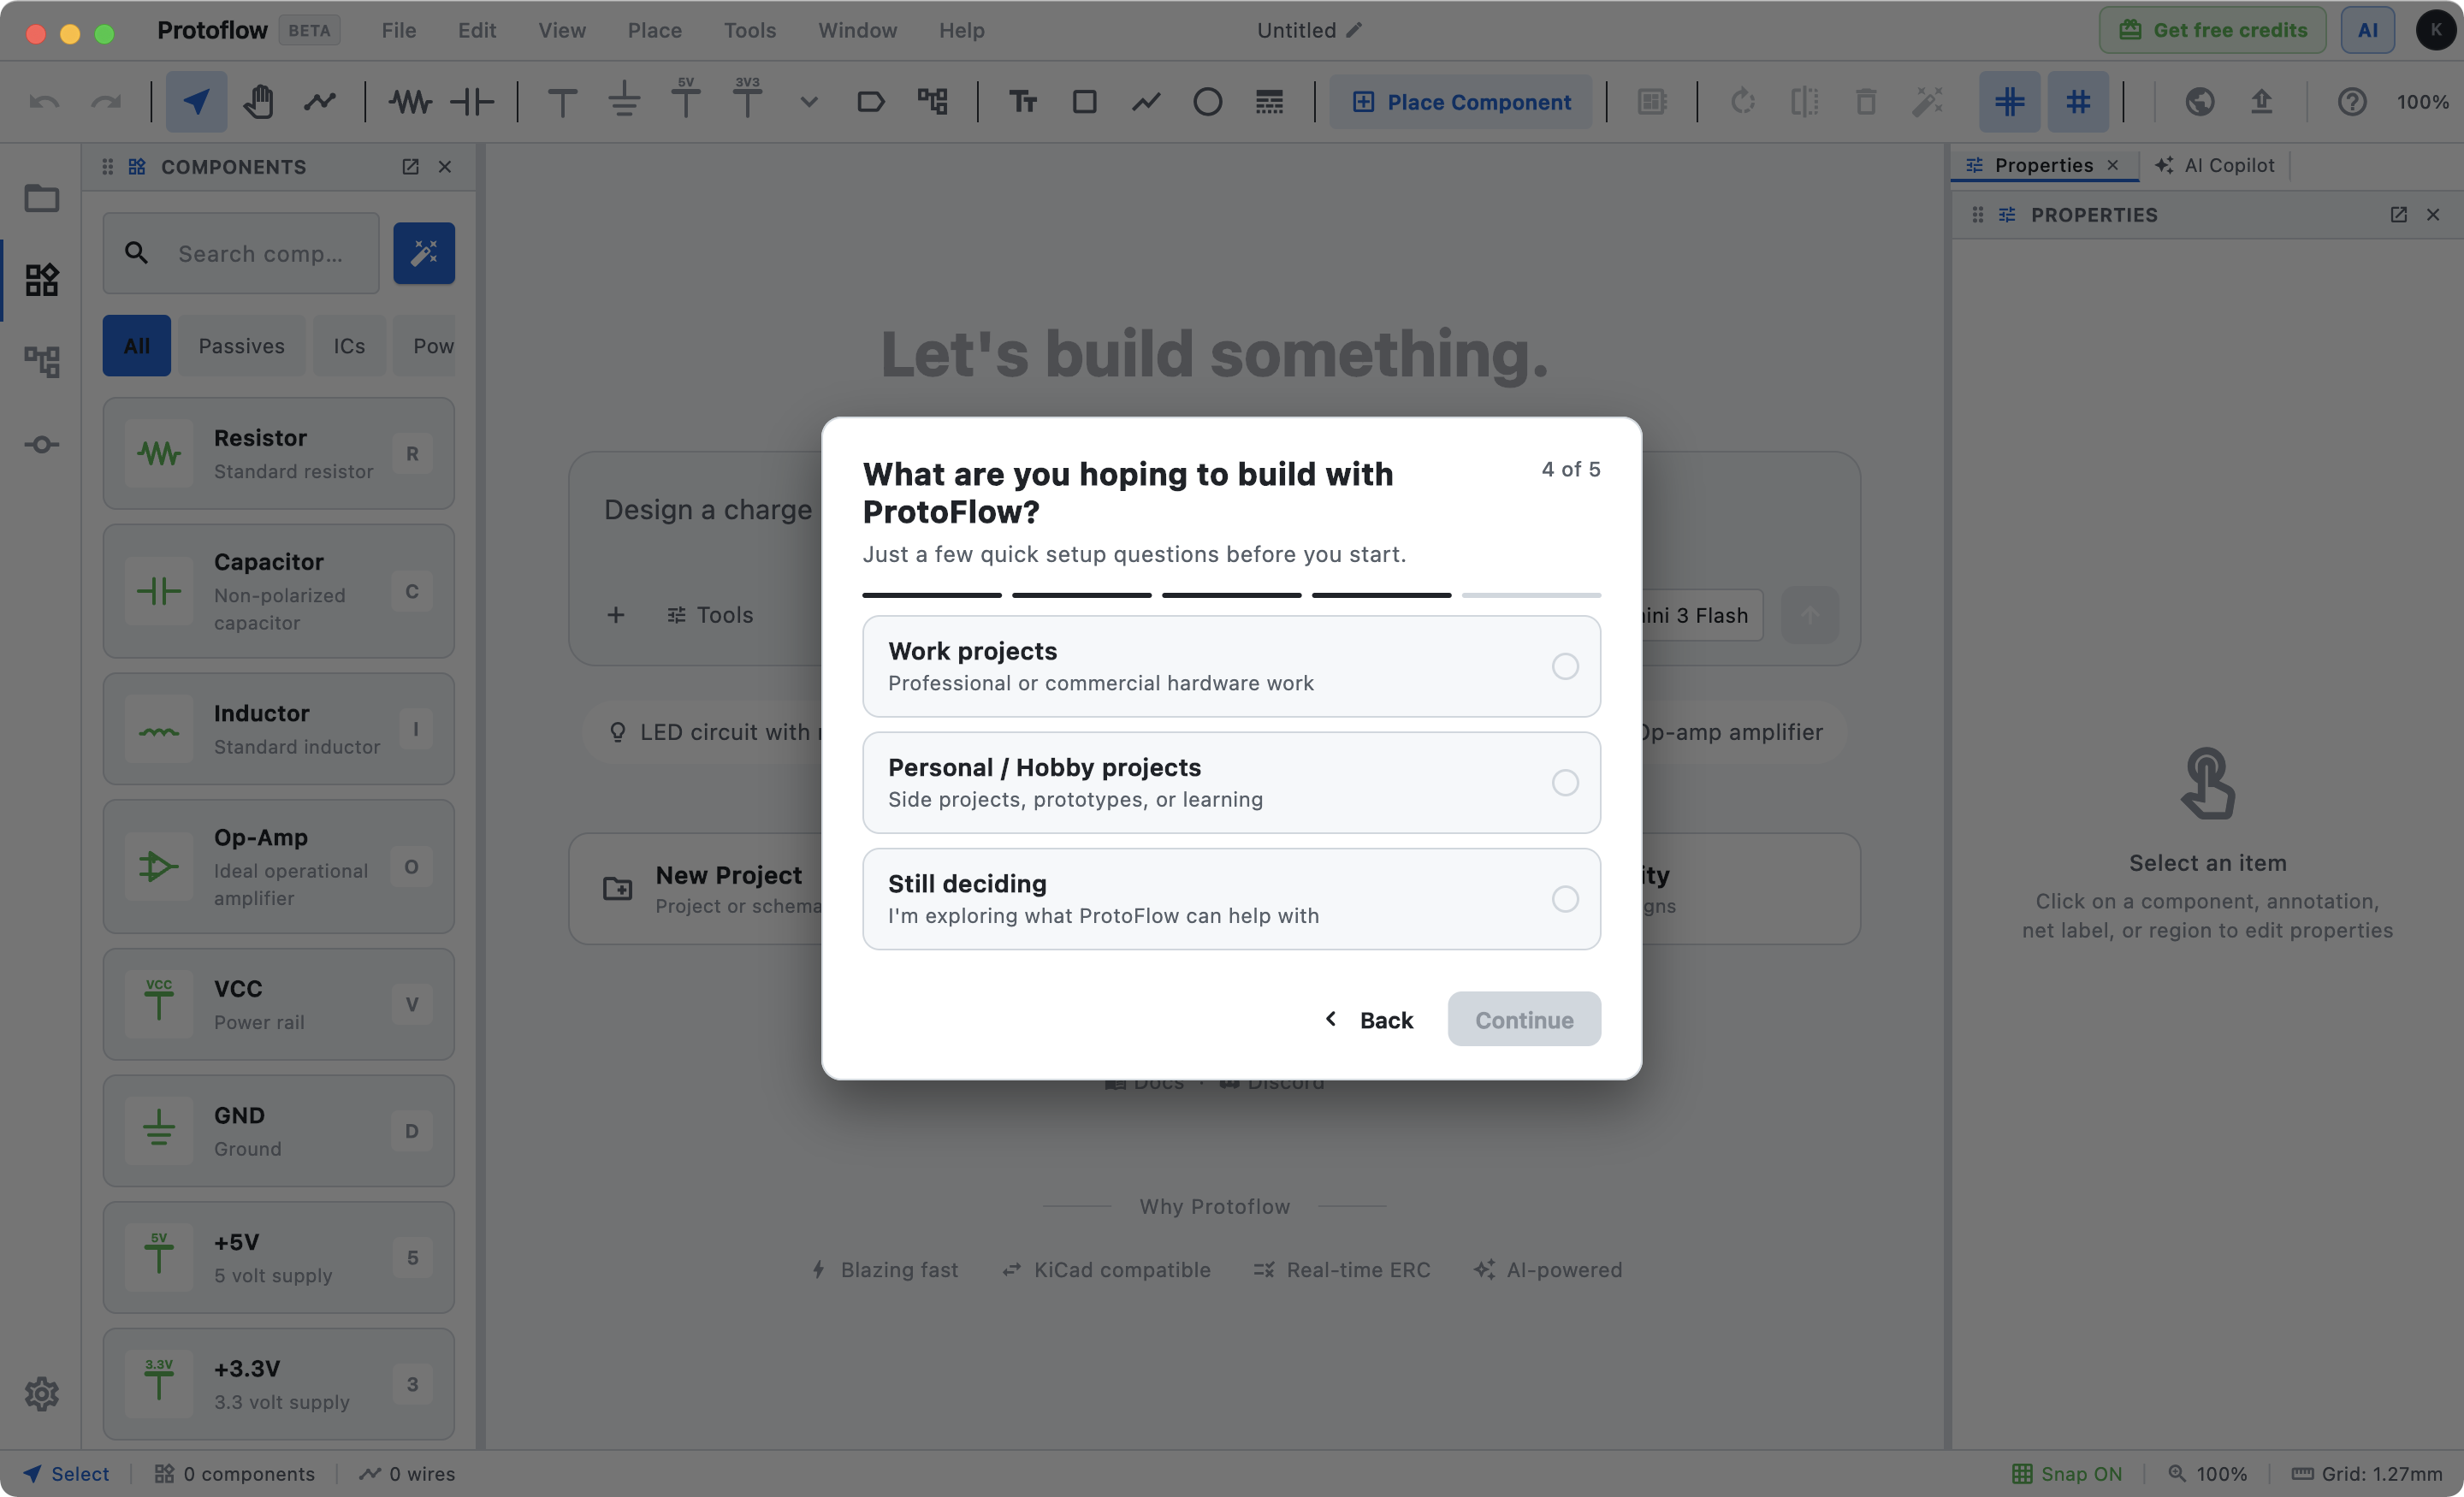Pick the resistor tool in toolbar
2464x1497 pixels.
coord(410,101)
